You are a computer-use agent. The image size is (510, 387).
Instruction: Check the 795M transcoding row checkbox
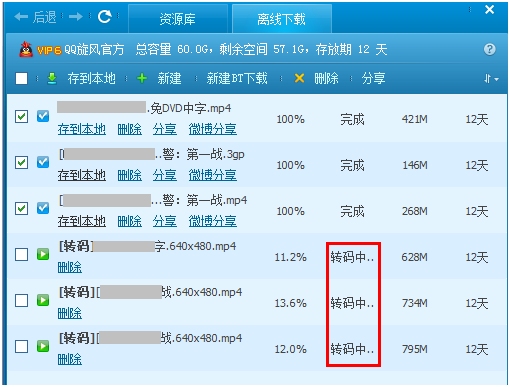tap(21, 347)
